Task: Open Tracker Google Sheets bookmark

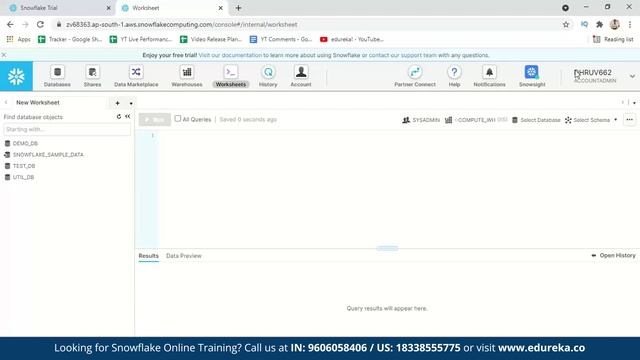Action: [70, 39]
